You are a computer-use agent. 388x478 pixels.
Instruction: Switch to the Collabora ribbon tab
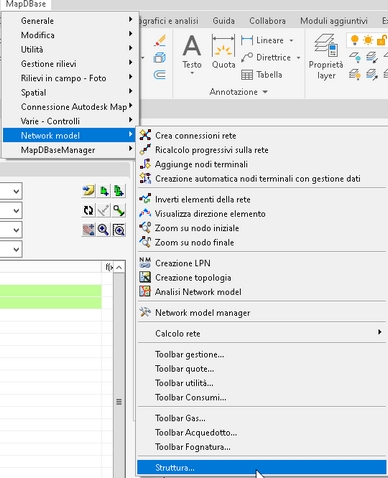click(268, 21)
